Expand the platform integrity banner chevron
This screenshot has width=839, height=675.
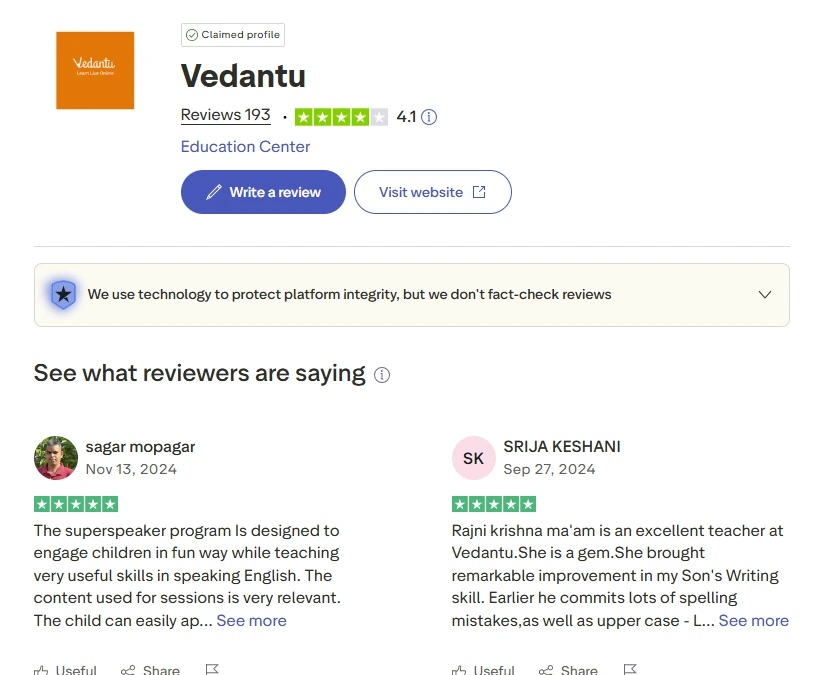pos(765,295)
